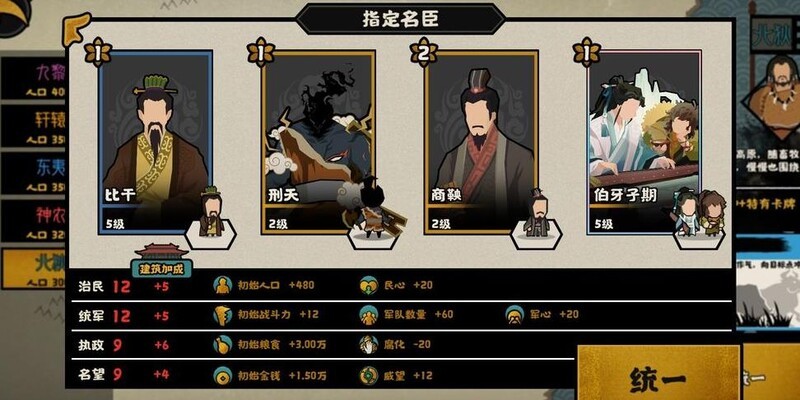Image resolution: width=800 pixels, height=400 pixels.
Task: Click the 初始粮食 icon
Action: (222, 344)
